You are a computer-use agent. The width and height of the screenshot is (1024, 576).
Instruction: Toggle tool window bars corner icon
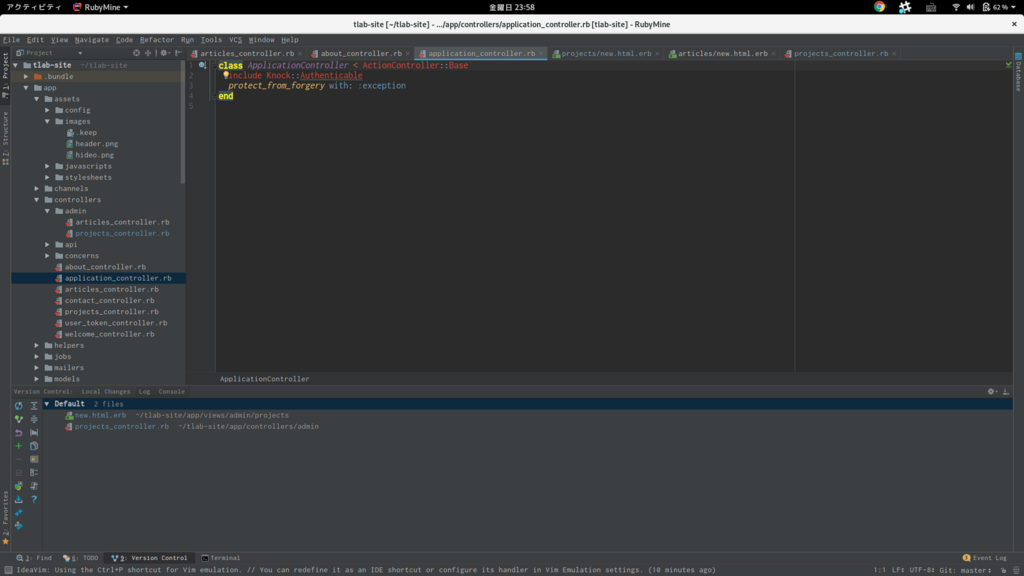coord(8,570)
